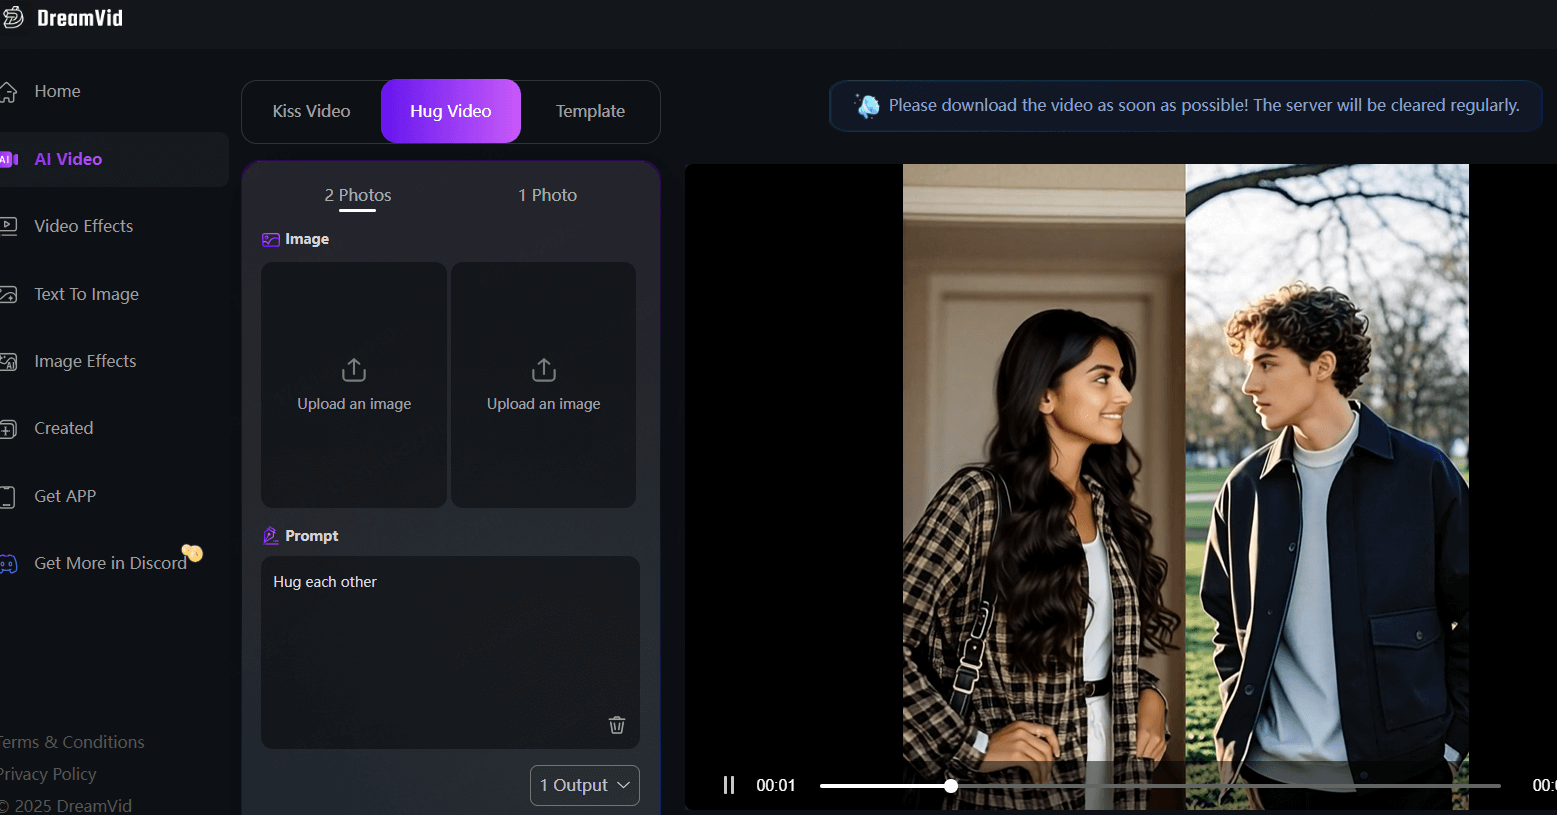The image size is (1557, 815).
Task: Open the Home page from sidebar
Action: point(57,91)
